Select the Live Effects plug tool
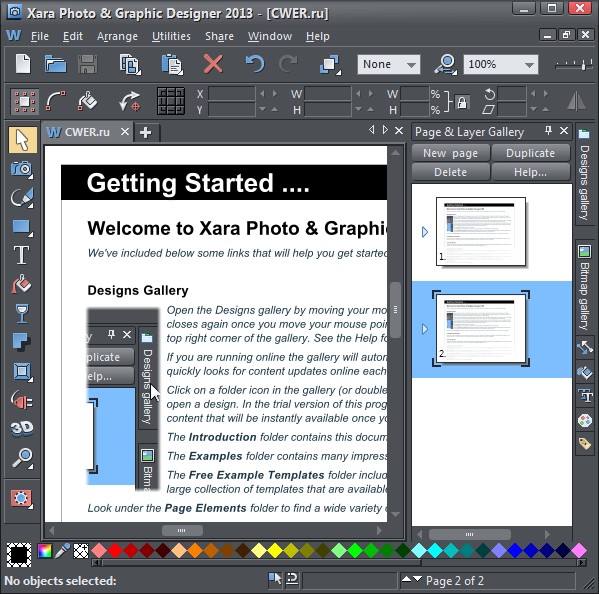The height and width of the screenshot is (594, 599). click(22, 400)
